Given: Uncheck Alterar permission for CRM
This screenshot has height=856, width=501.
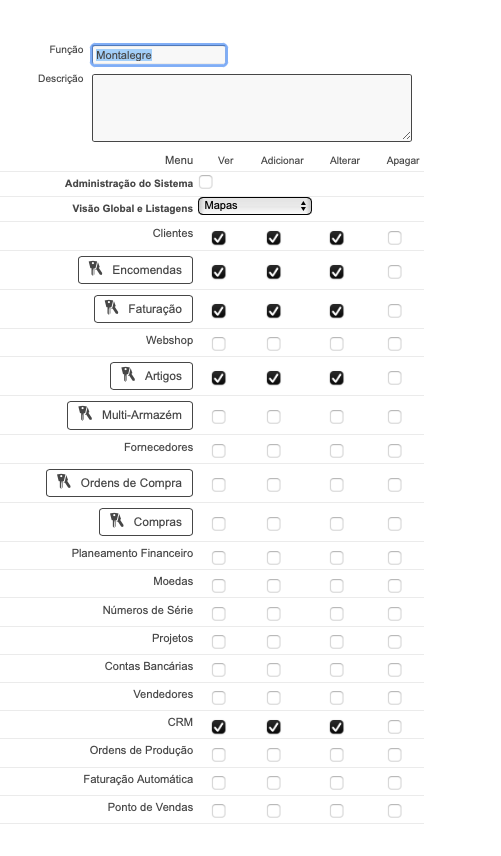Looking at the screenshot, I should pos(337,727).
